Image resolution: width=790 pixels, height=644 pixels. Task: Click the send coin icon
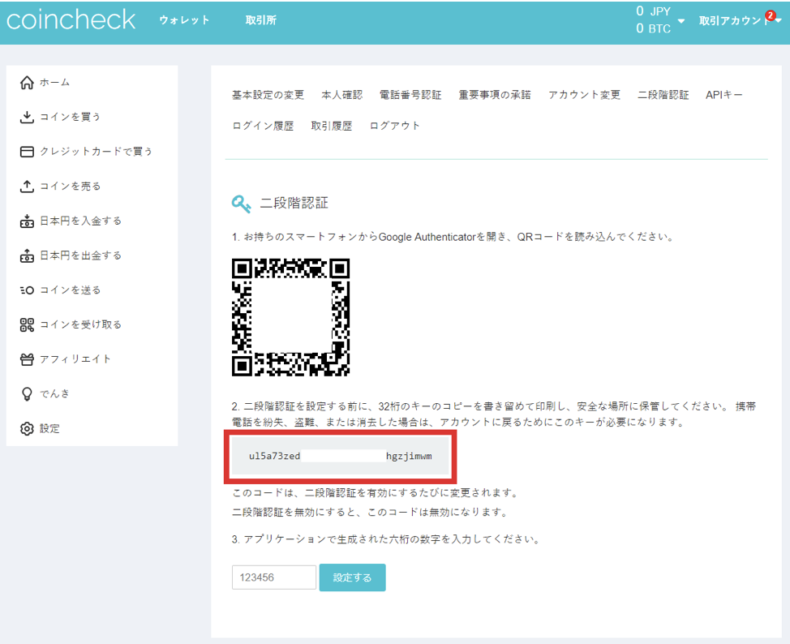(x=27, y=290)
